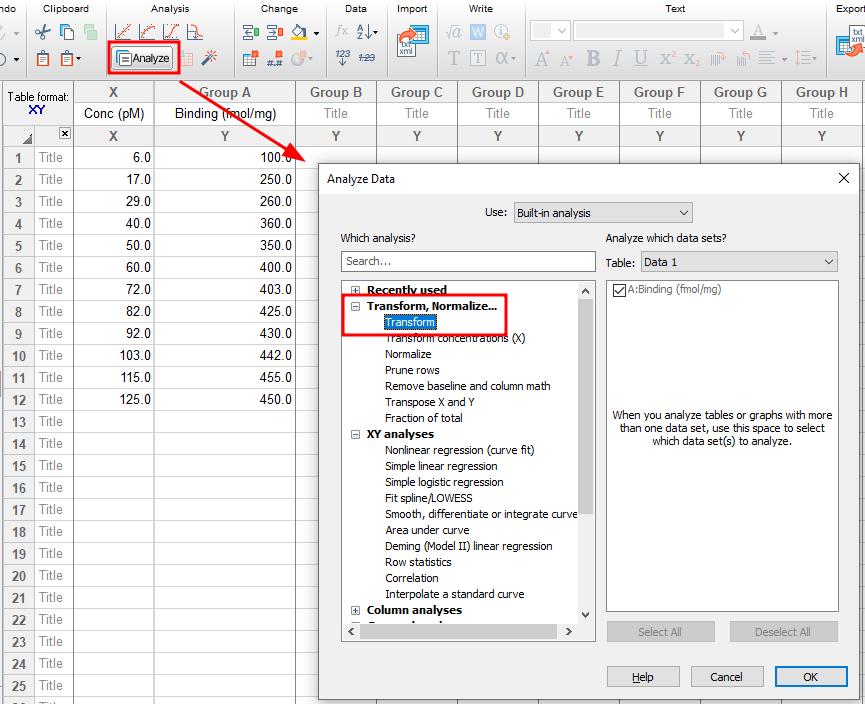Click the analysis Search field

[x=468, y=262]
